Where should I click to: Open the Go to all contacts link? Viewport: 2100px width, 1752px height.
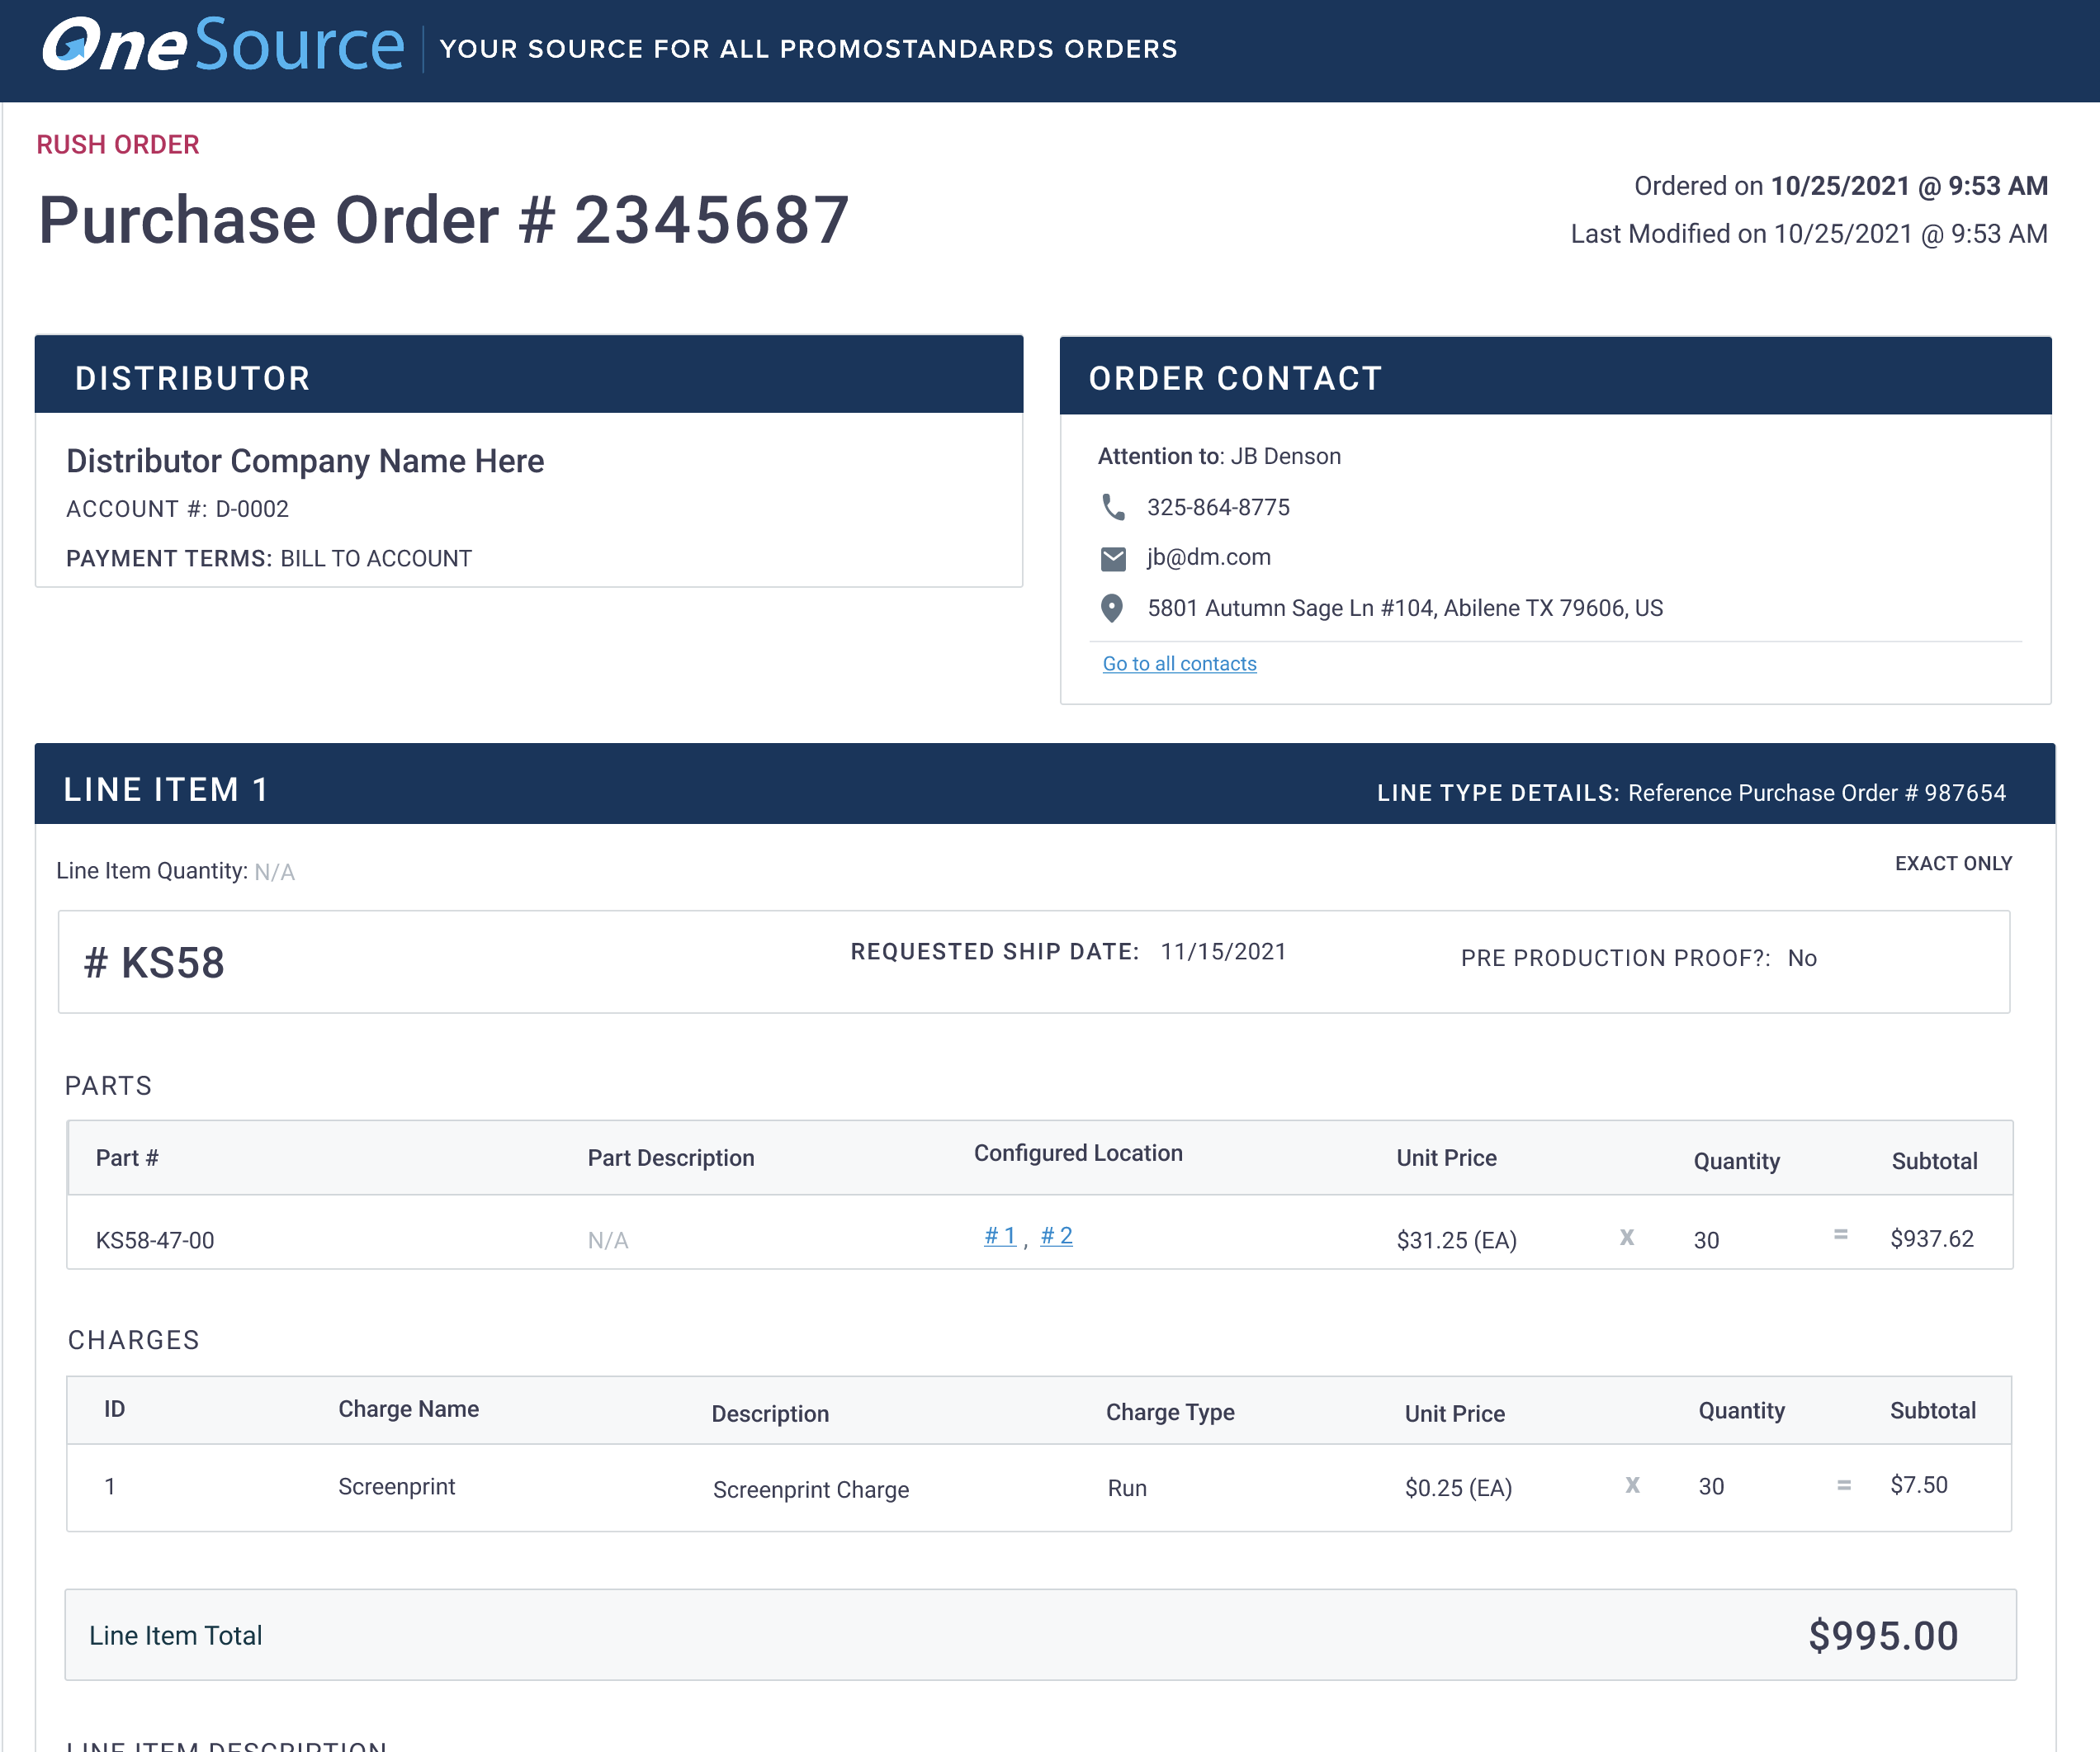point(1178,664)
